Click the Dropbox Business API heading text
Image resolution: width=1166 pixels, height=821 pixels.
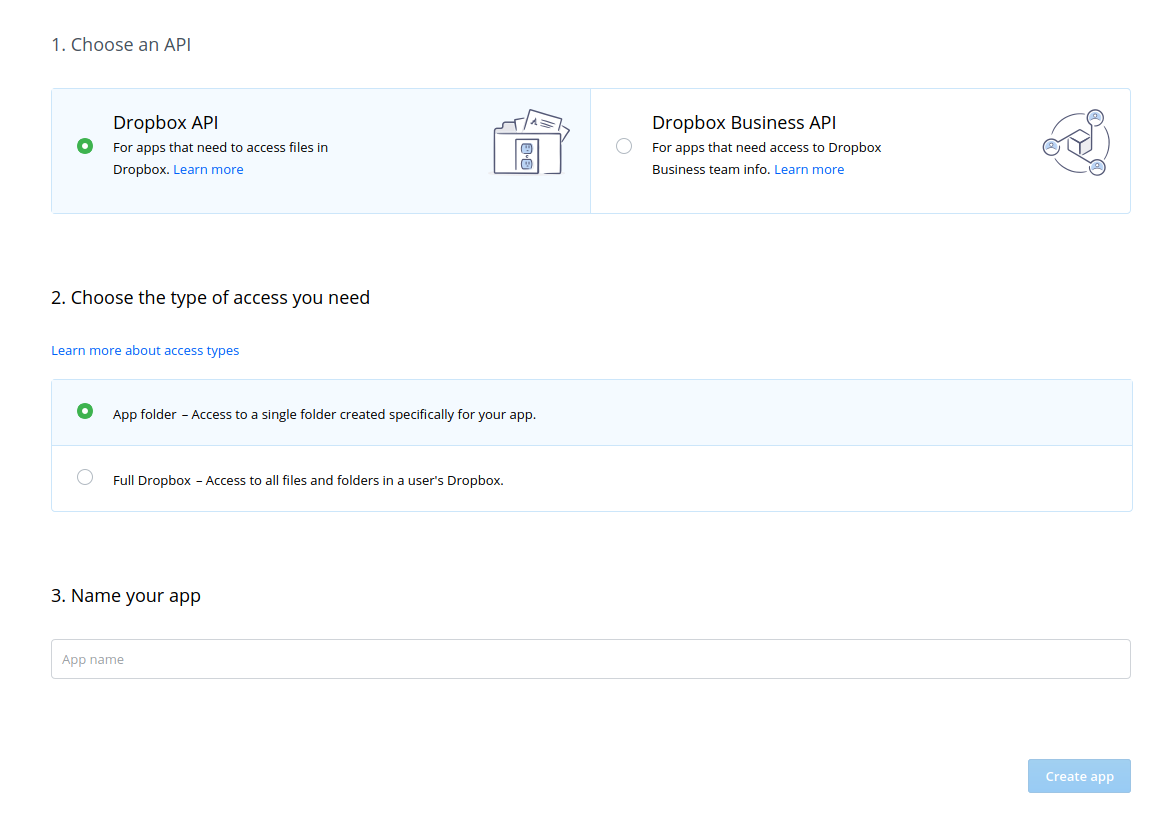pos(744,123)
